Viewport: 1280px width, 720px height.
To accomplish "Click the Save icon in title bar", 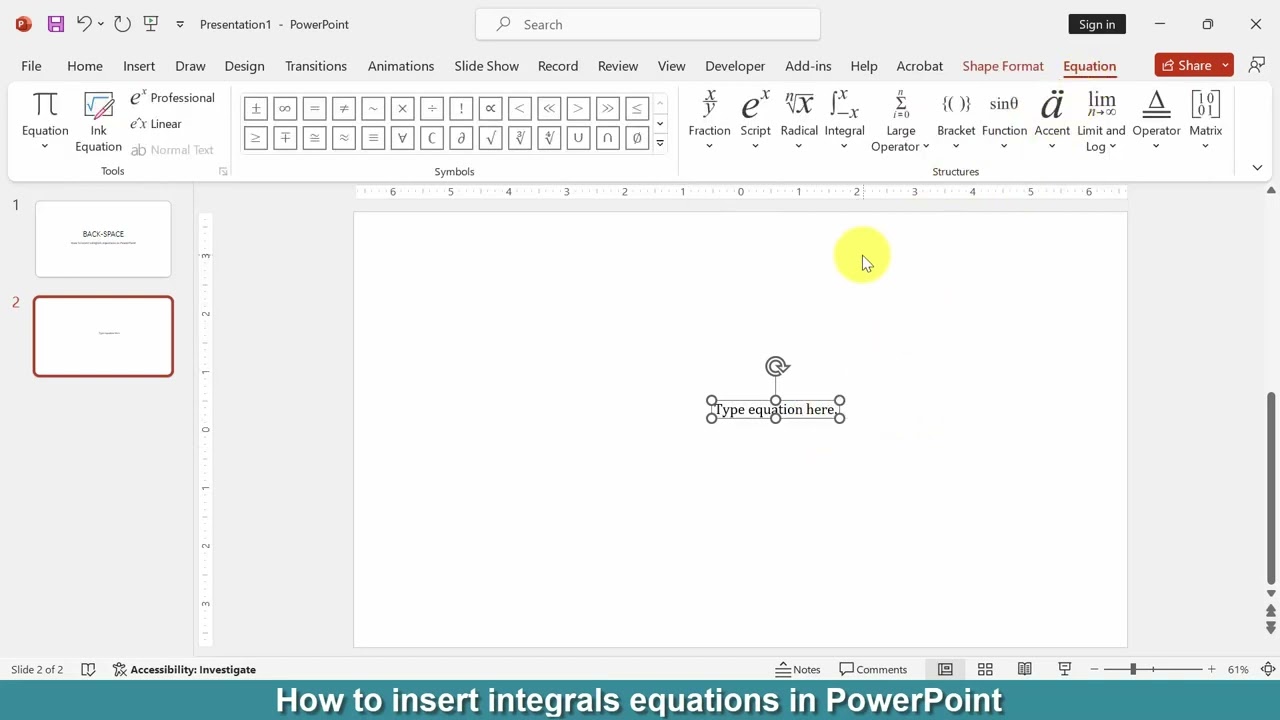I will (56, 24).
